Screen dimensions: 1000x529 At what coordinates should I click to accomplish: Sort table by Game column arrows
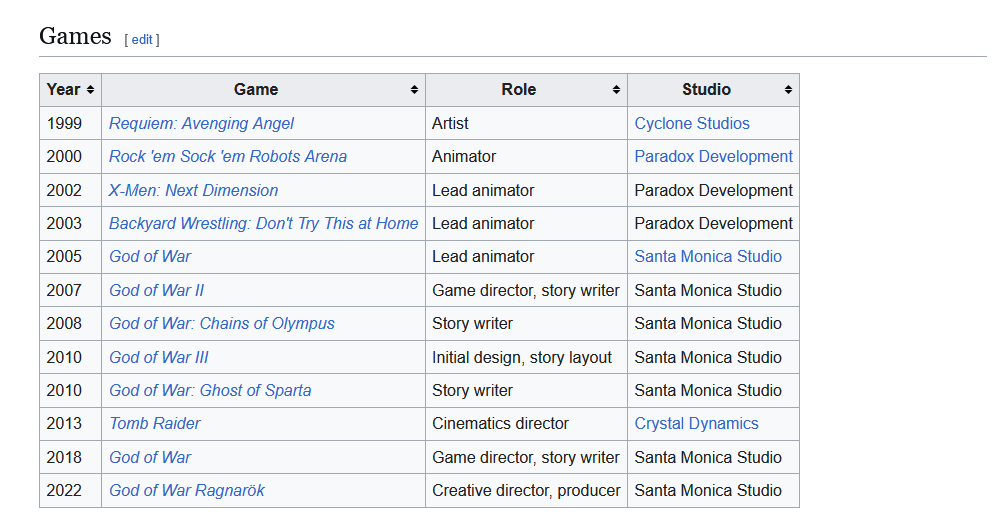coord(415,90)
